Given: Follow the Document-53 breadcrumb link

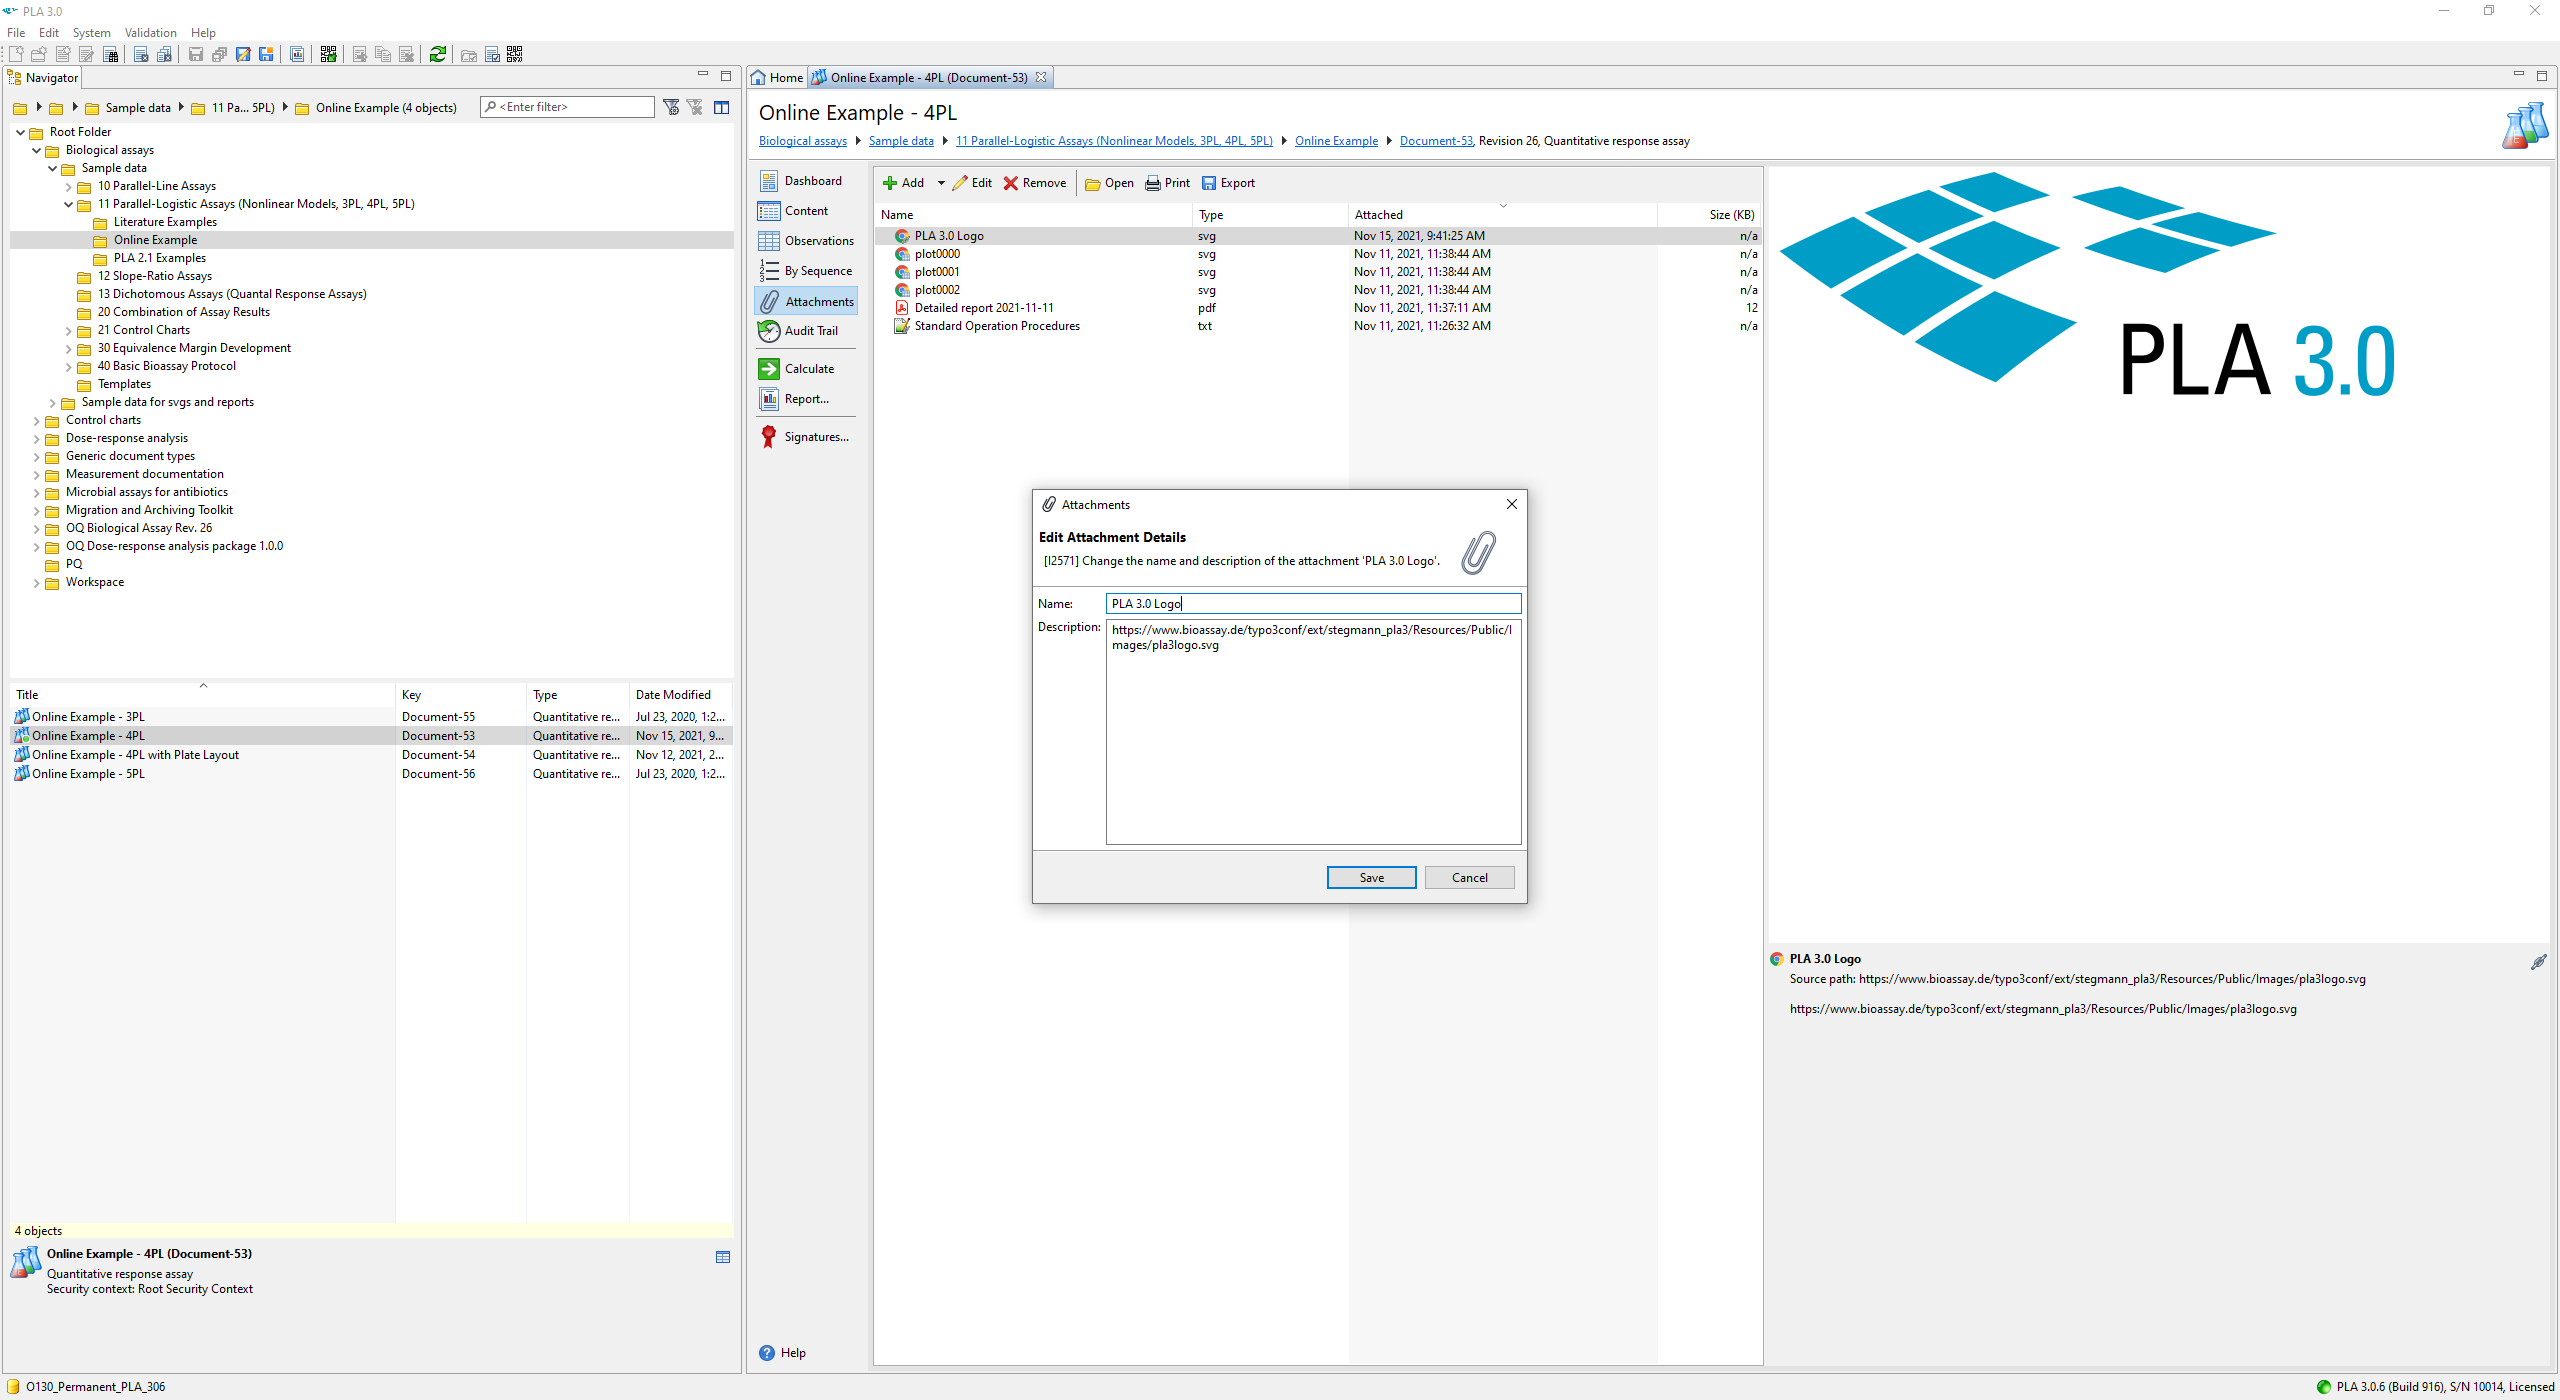Looking at the screenshot, I should click(1436, 141).
